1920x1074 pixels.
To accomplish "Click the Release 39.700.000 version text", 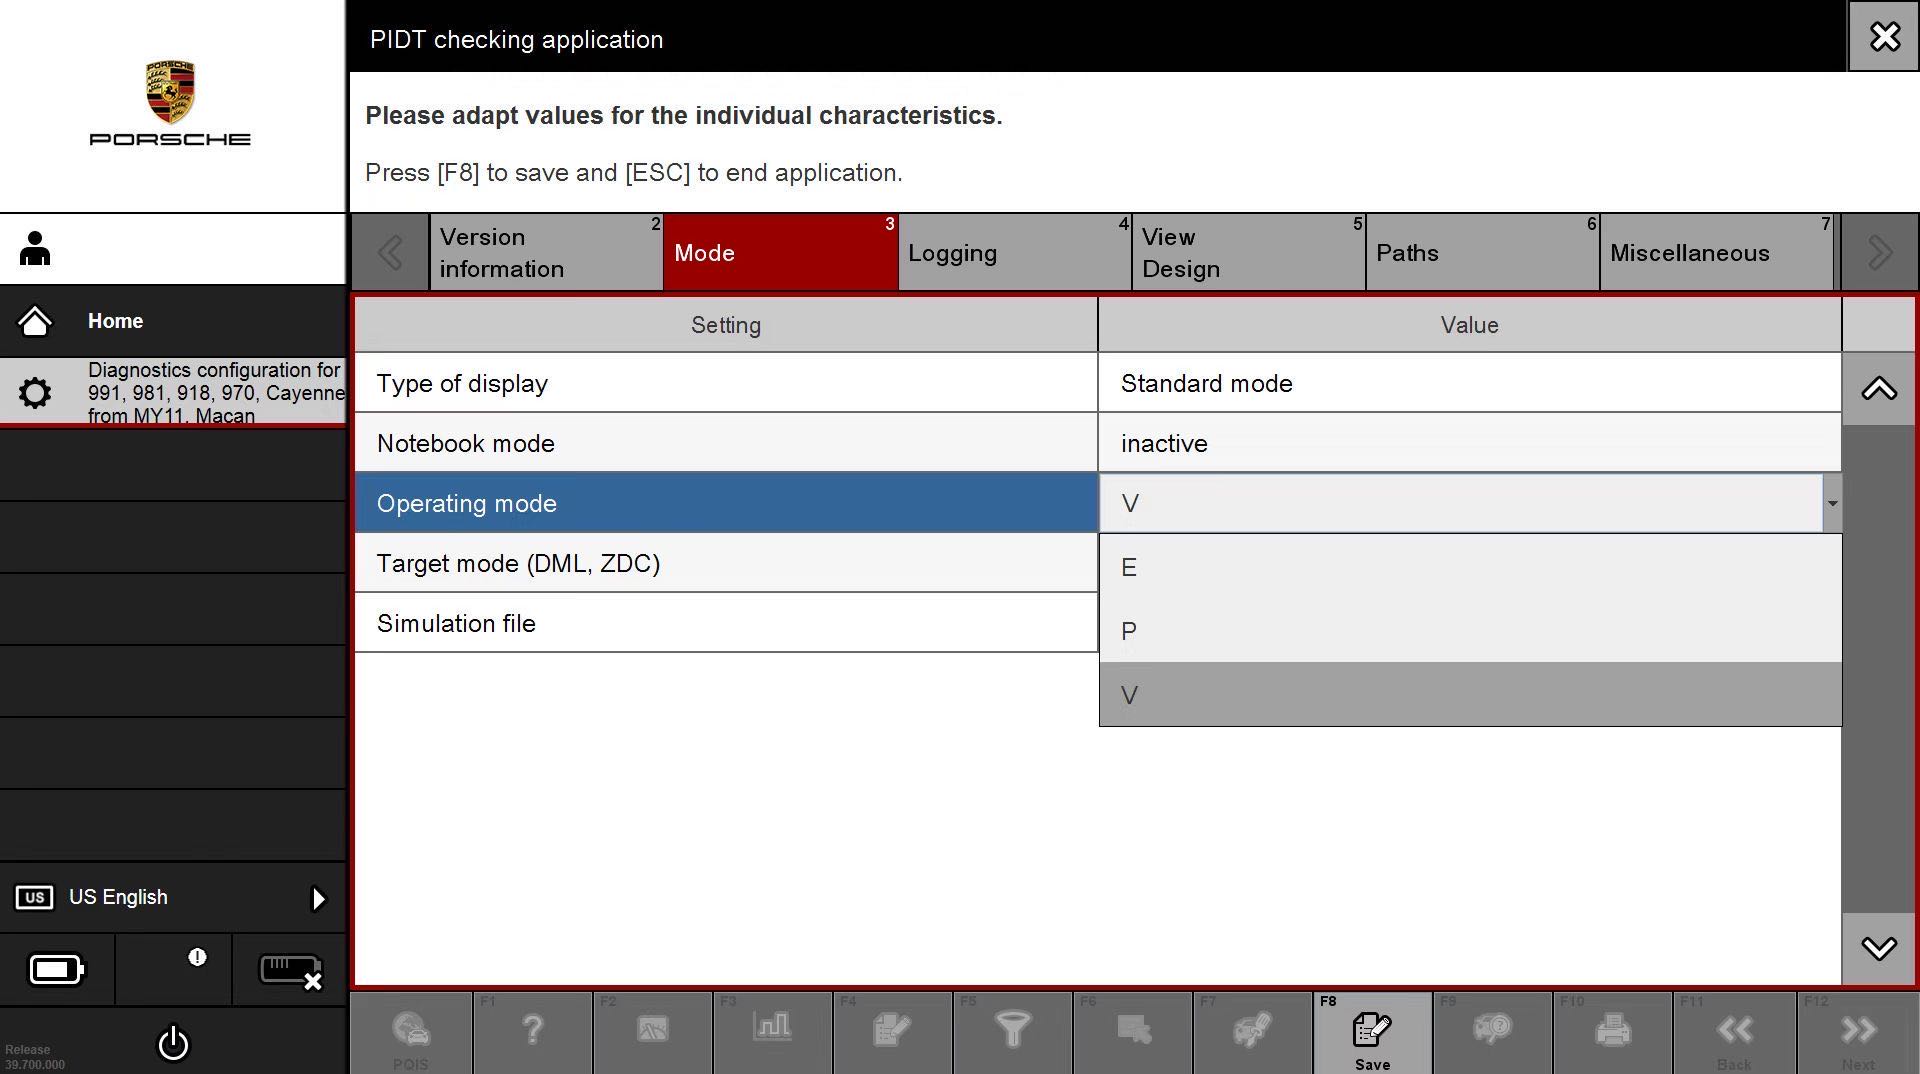I will coord(34,1057).
